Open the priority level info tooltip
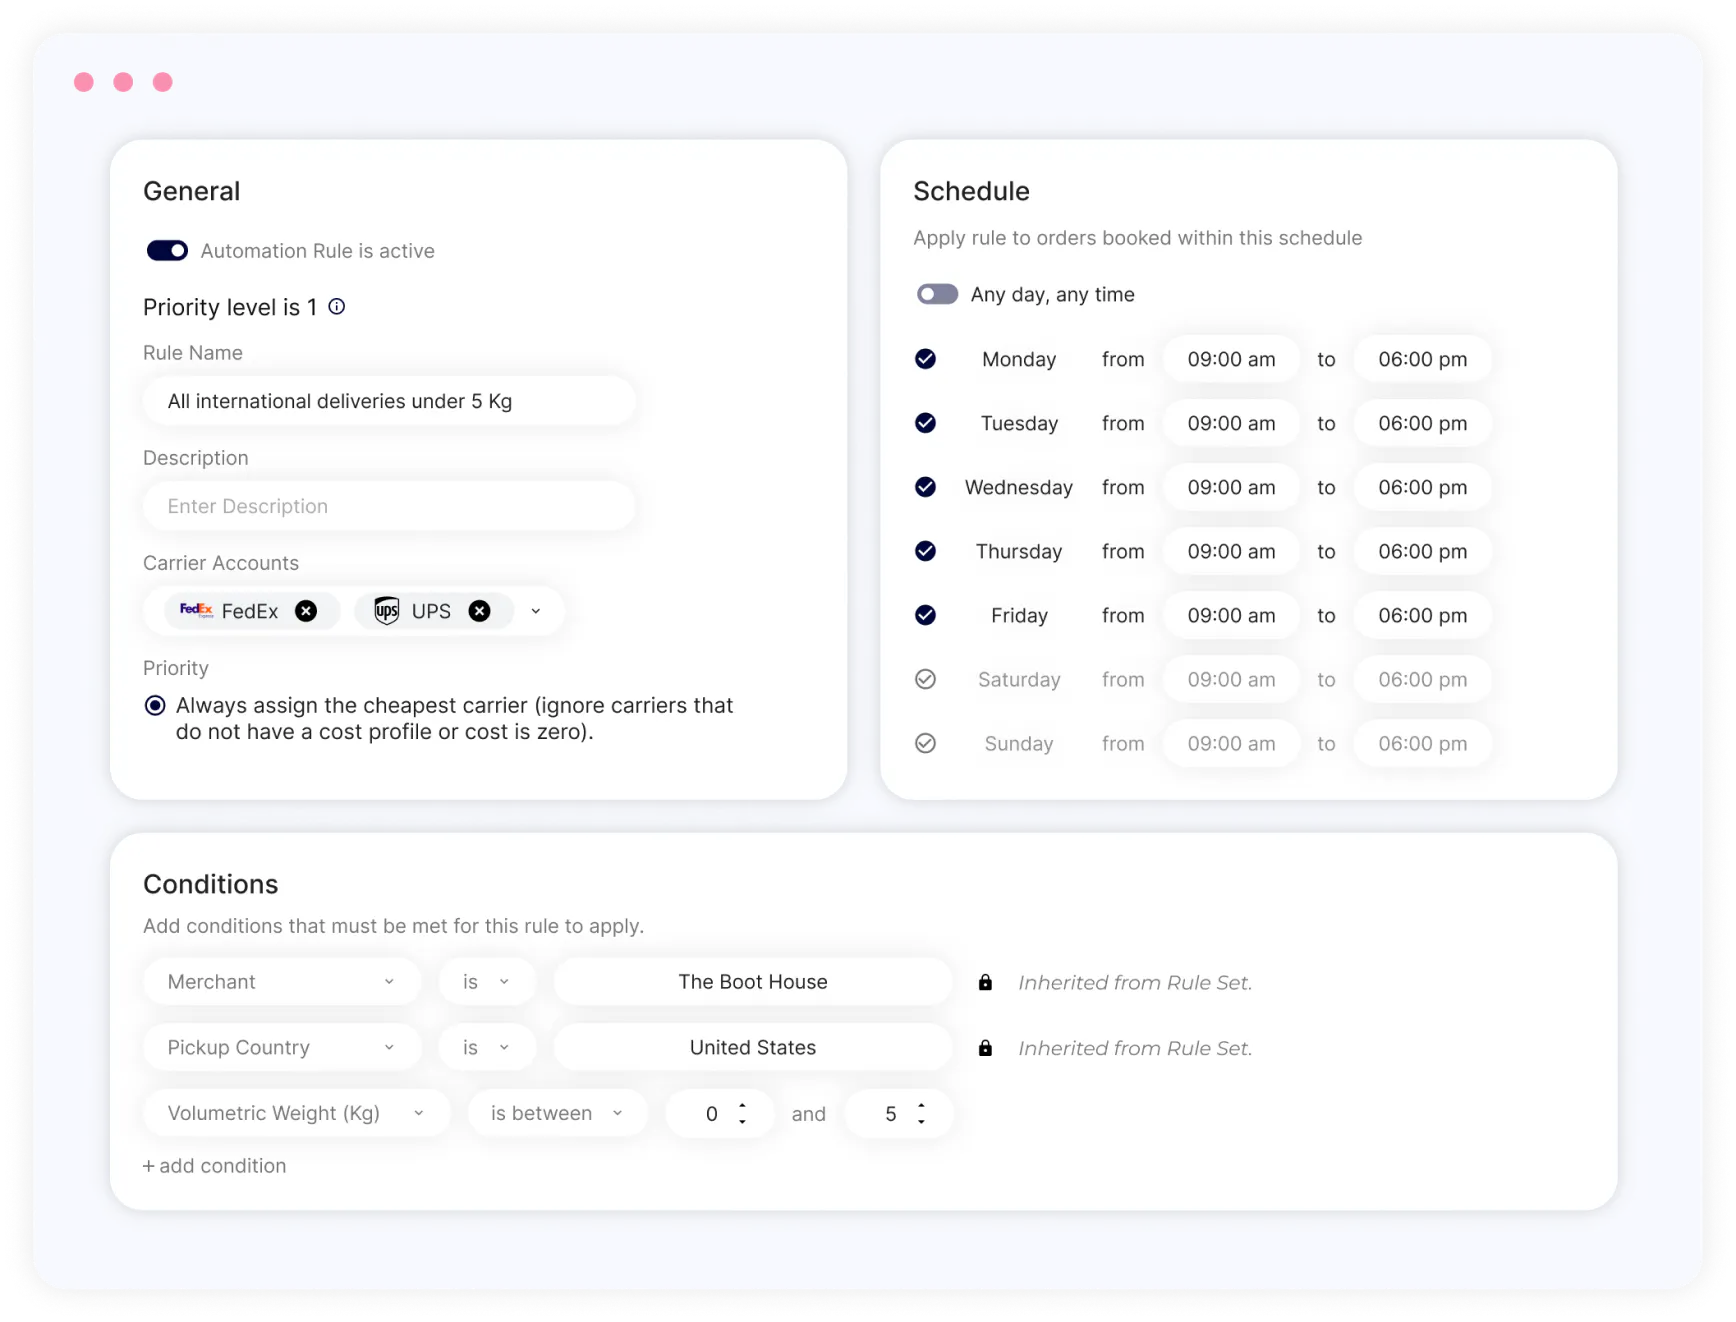The width and height of the screenshot is (1736, 1322). point(337,306)
